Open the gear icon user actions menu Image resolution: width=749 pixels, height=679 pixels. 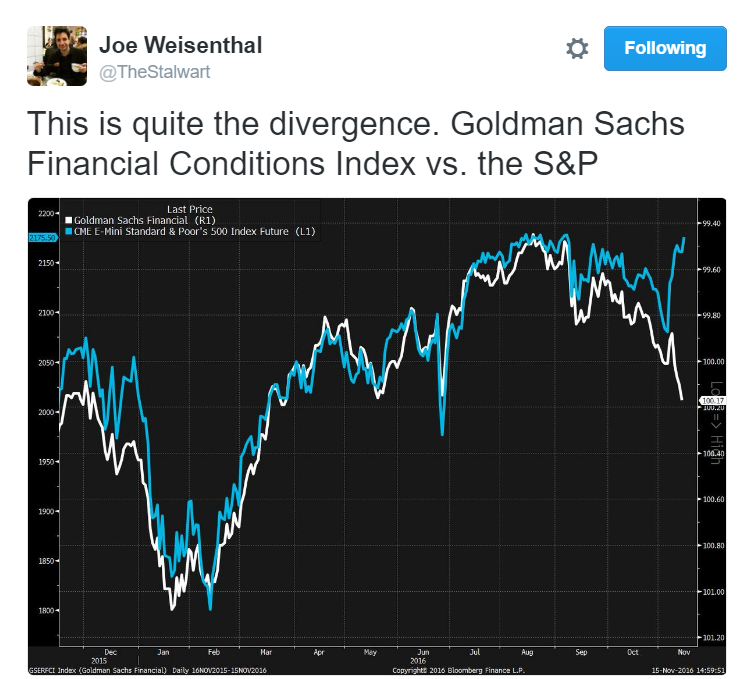pos(577,49)
